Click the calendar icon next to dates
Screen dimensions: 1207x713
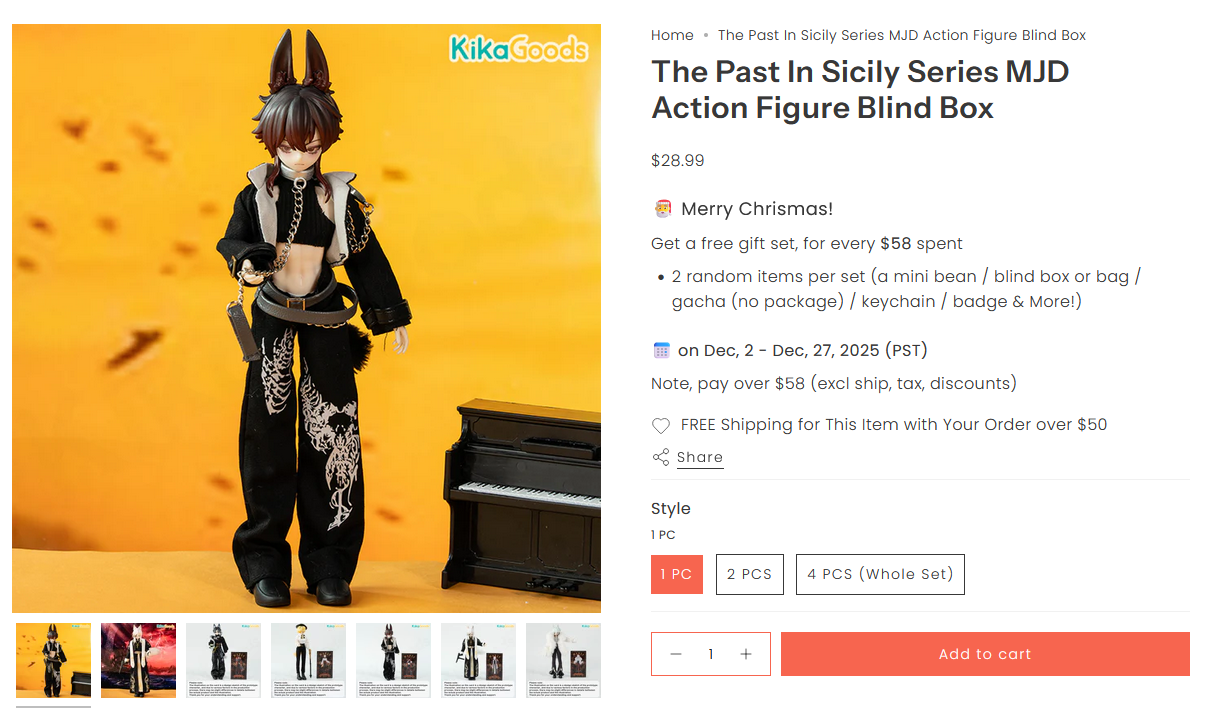tap(661, 350)
